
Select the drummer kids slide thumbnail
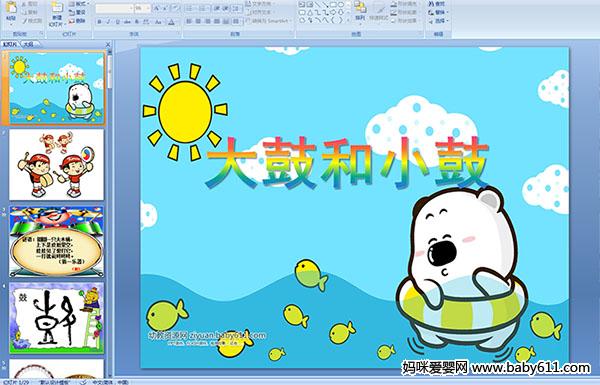[x=56, y=165]
